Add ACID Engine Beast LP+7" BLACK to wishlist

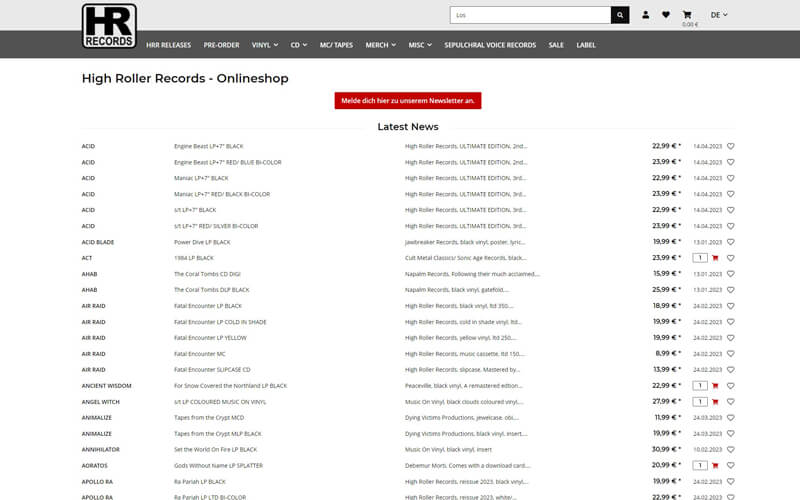(731, 146)
